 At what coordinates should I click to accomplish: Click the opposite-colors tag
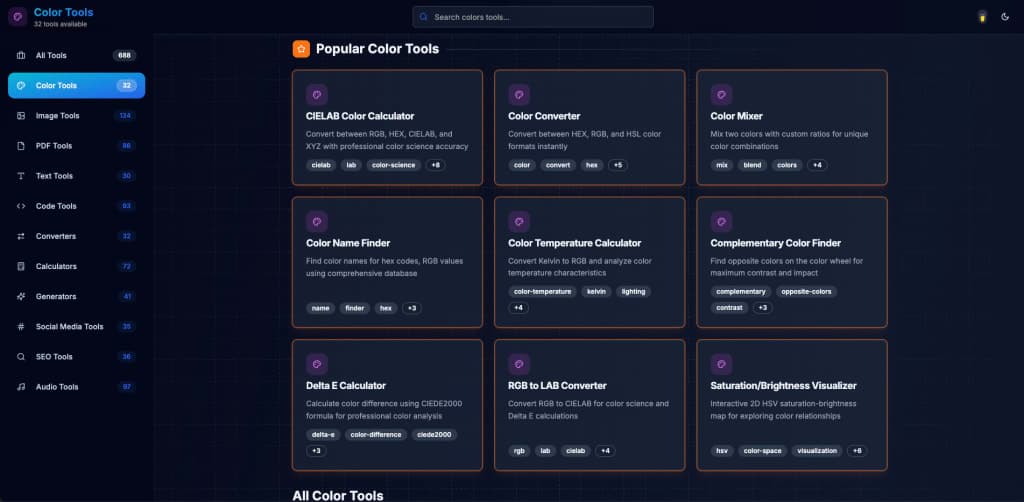[x=807, y=292]
